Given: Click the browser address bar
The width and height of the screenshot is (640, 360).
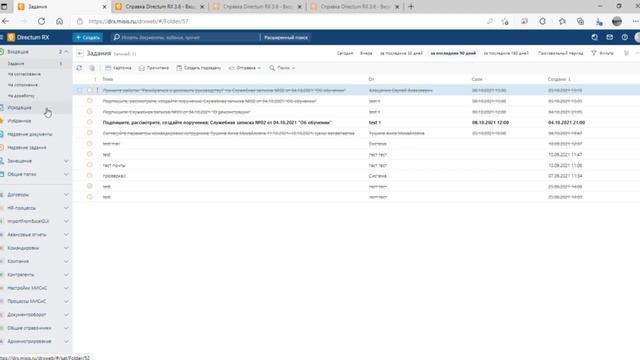Looking at the screenshot, I should [x=282, y=21].
